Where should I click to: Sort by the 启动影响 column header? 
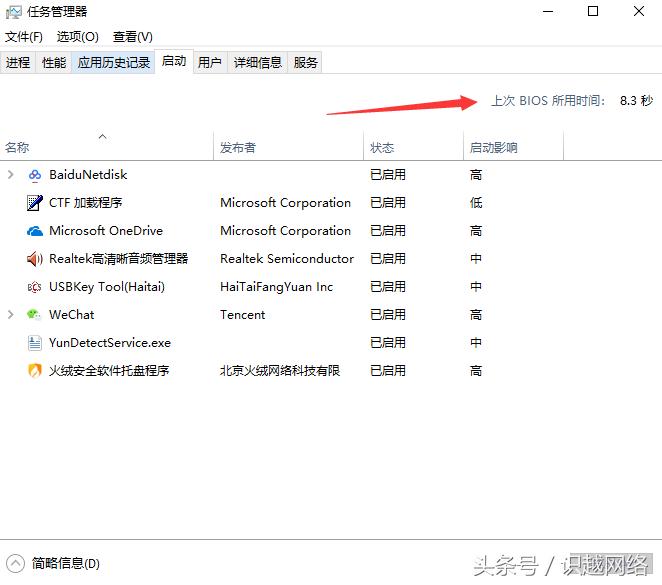(x=513, y=146)
